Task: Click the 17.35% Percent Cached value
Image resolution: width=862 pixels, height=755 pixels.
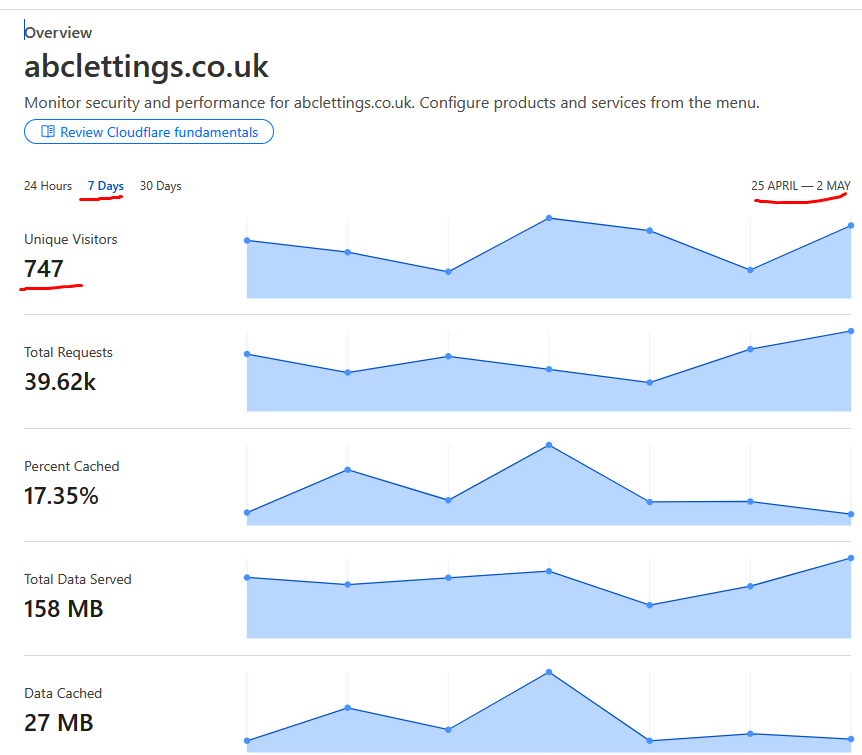Action: tap(61, 495)
